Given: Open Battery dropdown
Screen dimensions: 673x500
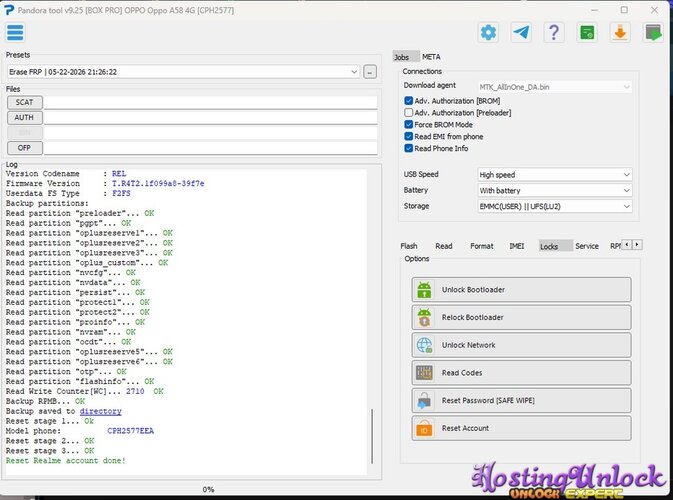Looking at the screenshot, I should click(x=555, y=191).
